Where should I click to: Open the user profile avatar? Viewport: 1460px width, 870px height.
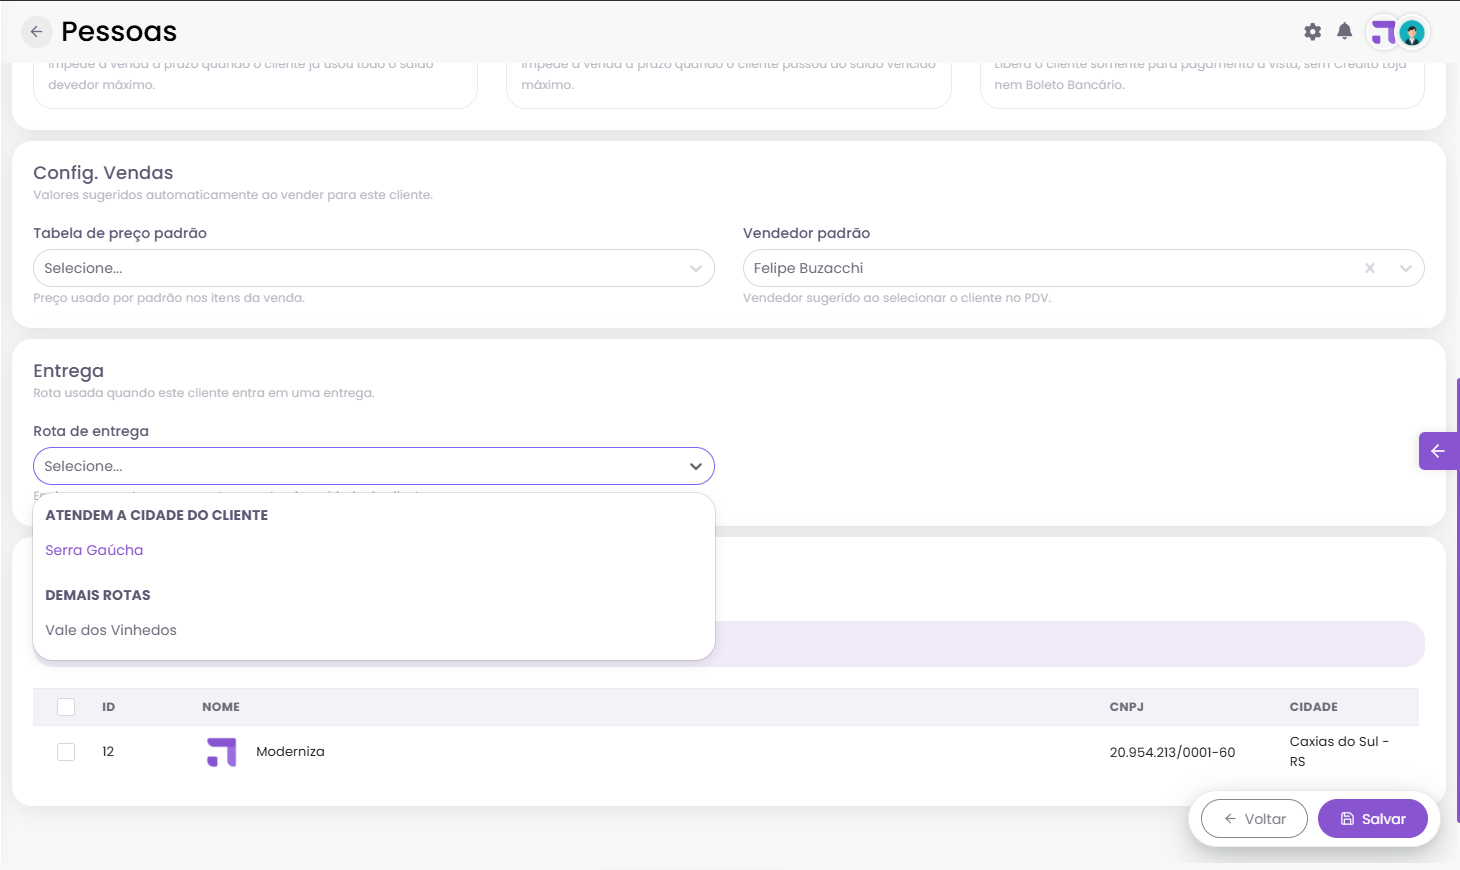(x=1412, y=33)
